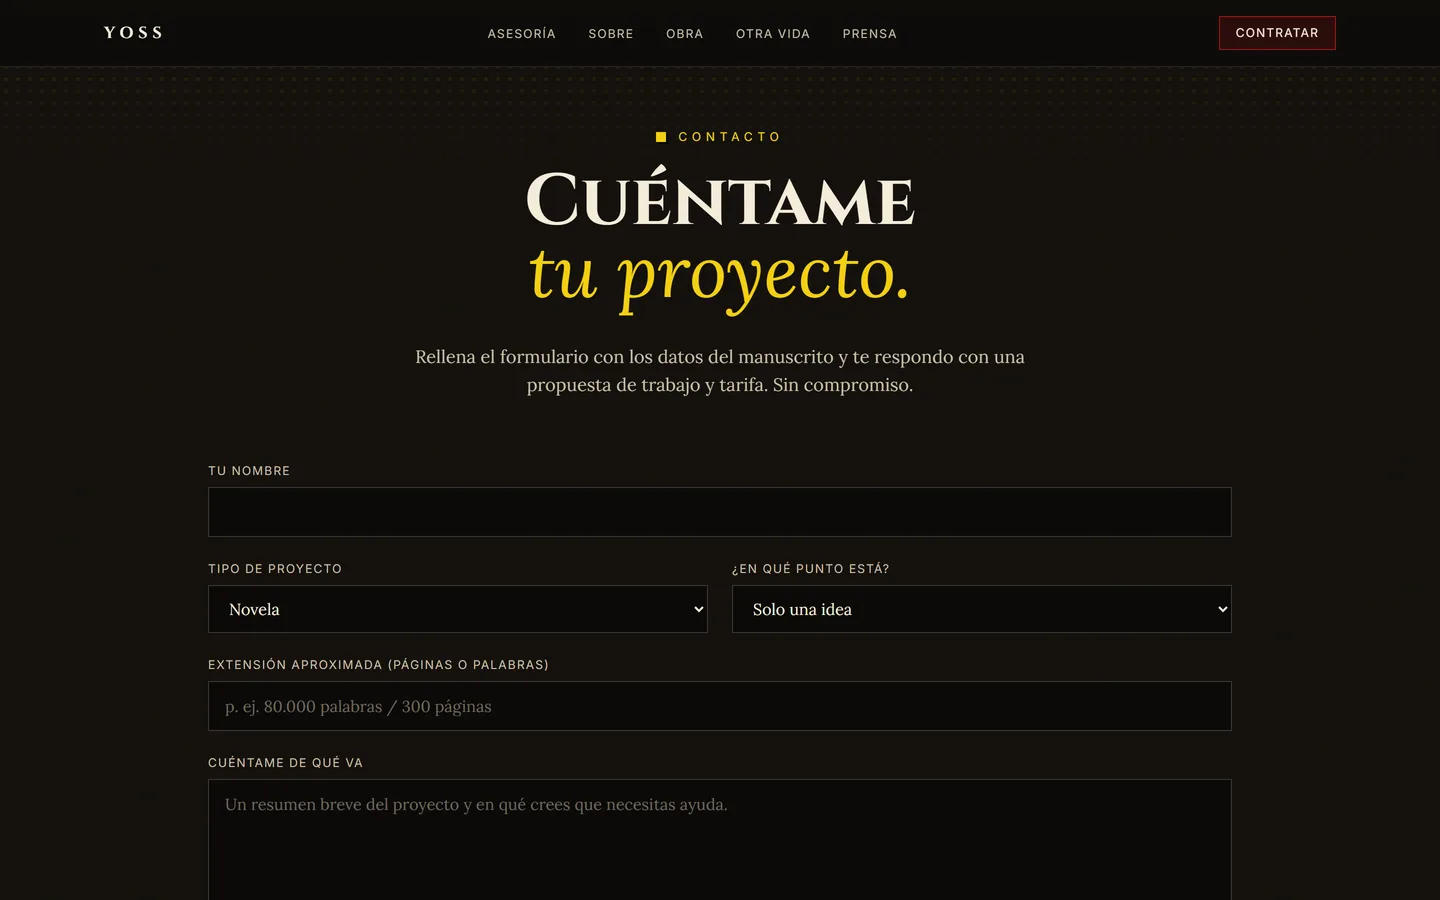Click the Contacto section label
The width and height of the screenshot is (1440, 900).
pos(729,137)
